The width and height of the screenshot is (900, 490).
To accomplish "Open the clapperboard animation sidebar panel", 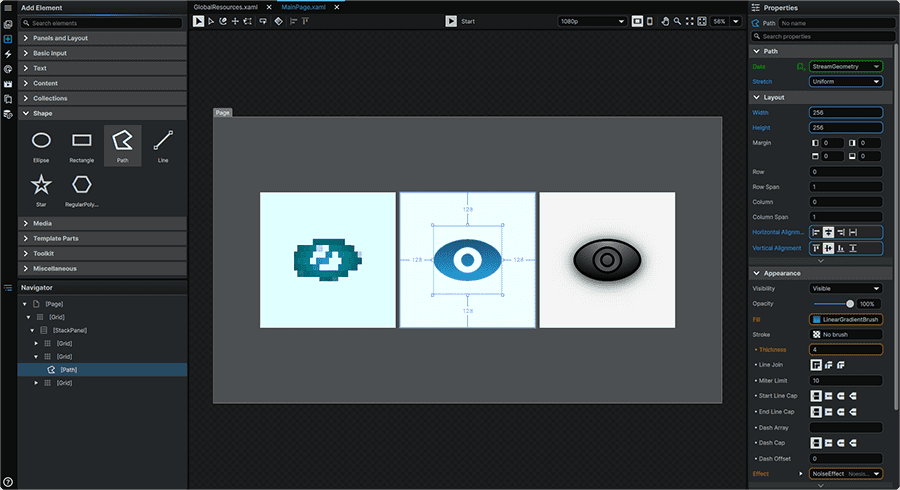I will [8, 84].
